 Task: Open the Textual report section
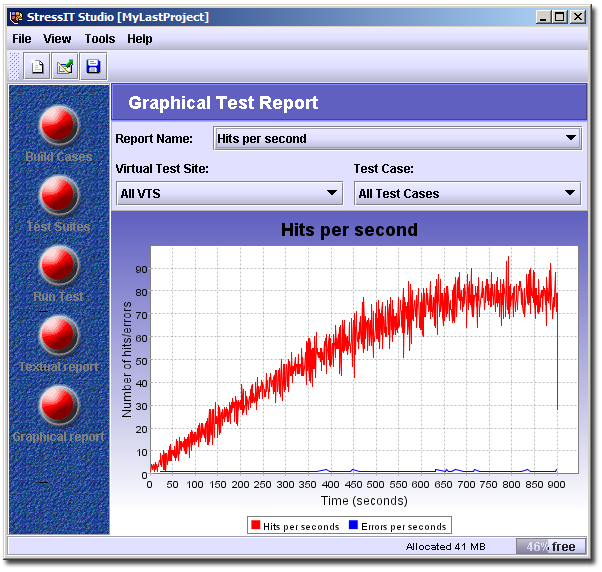click(x=59, y=336)
